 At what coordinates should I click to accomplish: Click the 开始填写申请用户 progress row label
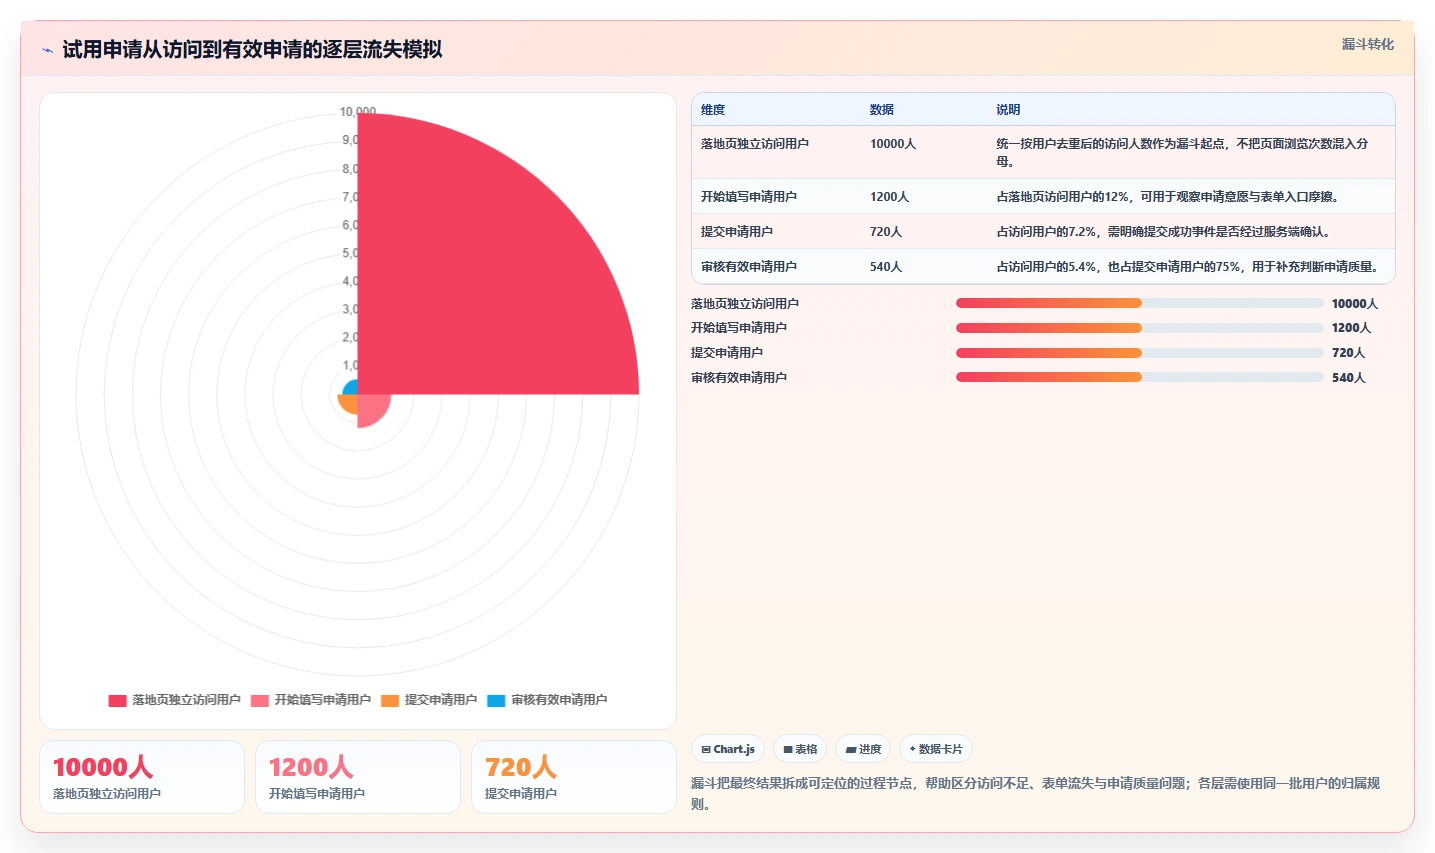(x=739, y=328)
